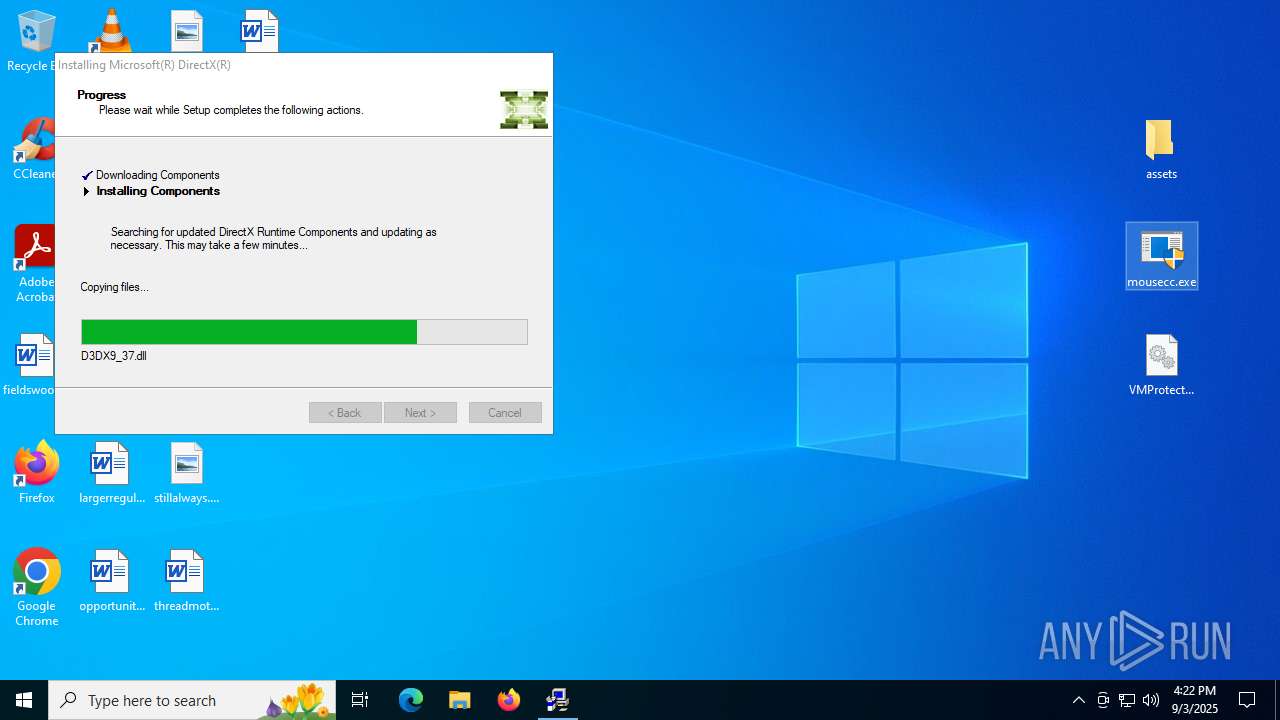Image resolution: width=1280 pixels, height=720 pixels.
Task: Click the arrow beside Installing Components
Action: 87,191
